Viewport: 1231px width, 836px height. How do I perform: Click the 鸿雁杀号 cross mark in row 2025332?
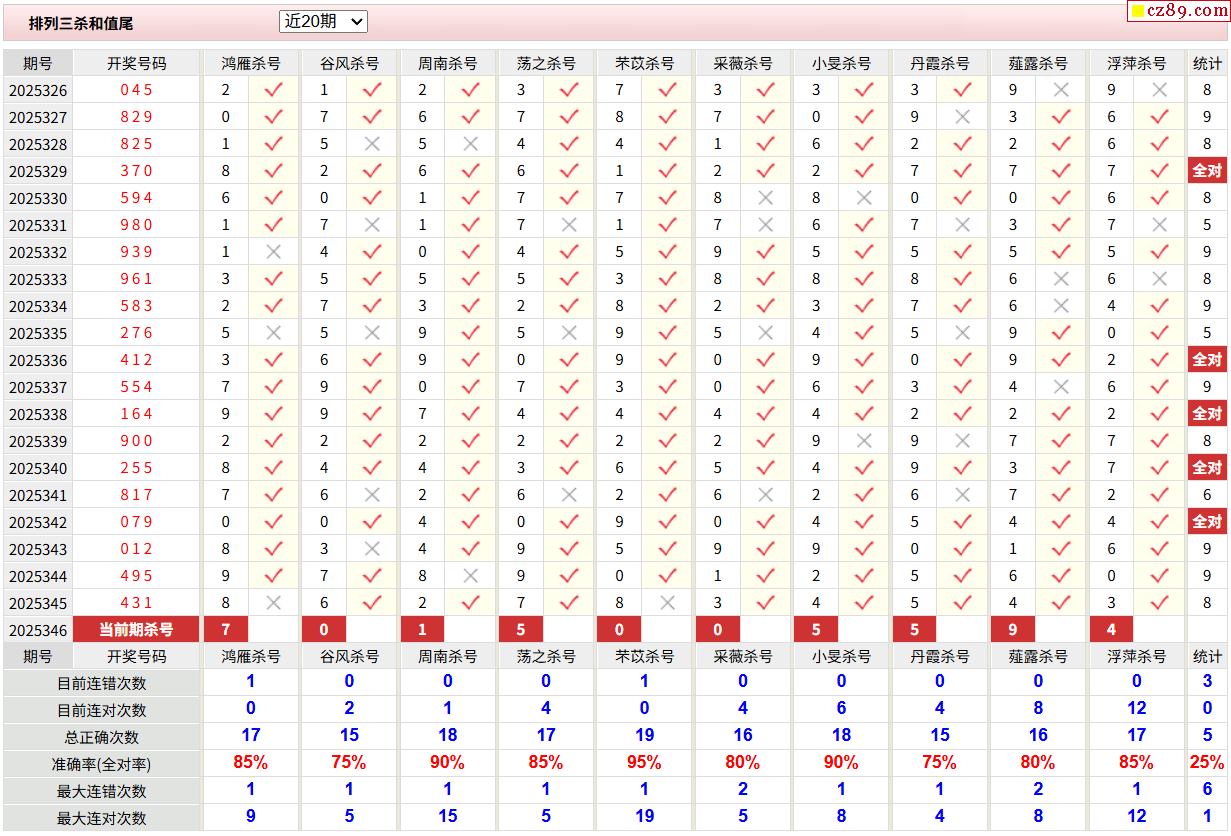273,252
